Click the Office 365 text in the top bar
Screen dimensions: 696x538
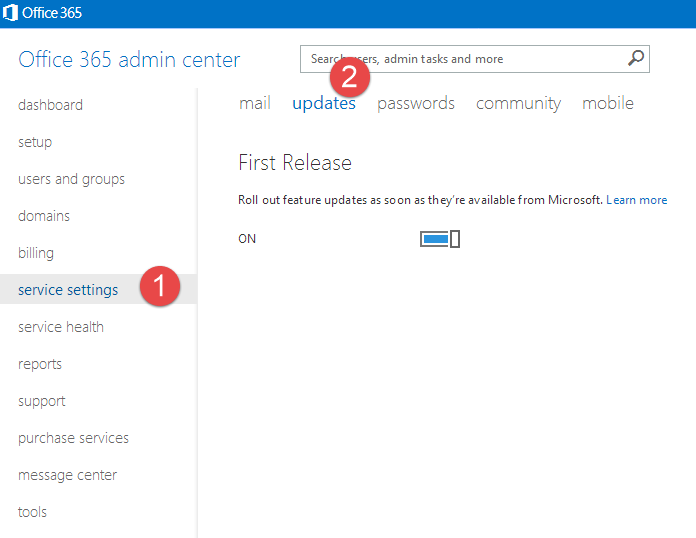(x=52, y=12)
